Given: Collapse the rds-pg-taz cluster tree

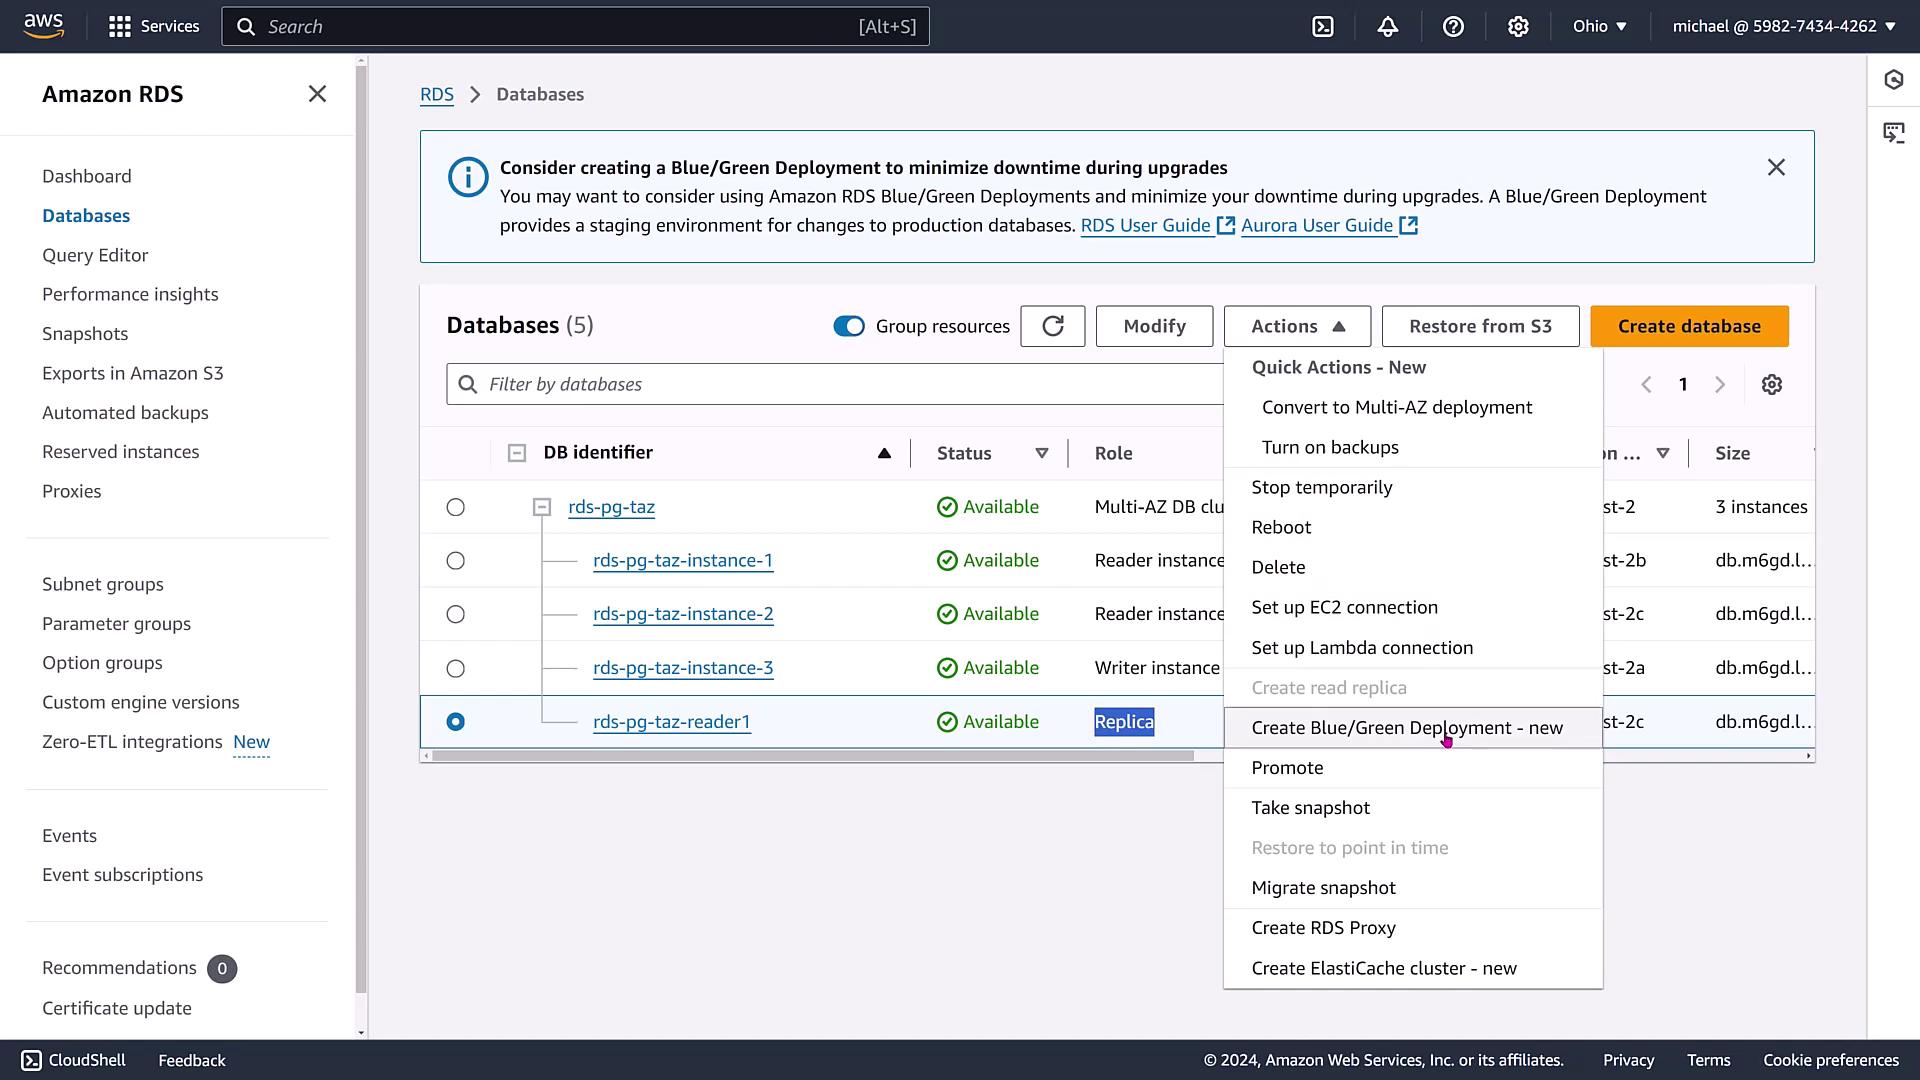Looking at the screenshot, I should [541, 507].
